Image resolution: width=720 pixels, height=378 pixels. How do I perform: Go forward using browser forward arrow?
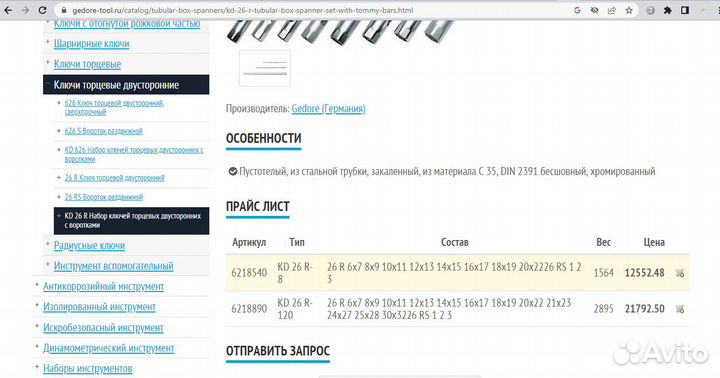[x=25, y=10]
